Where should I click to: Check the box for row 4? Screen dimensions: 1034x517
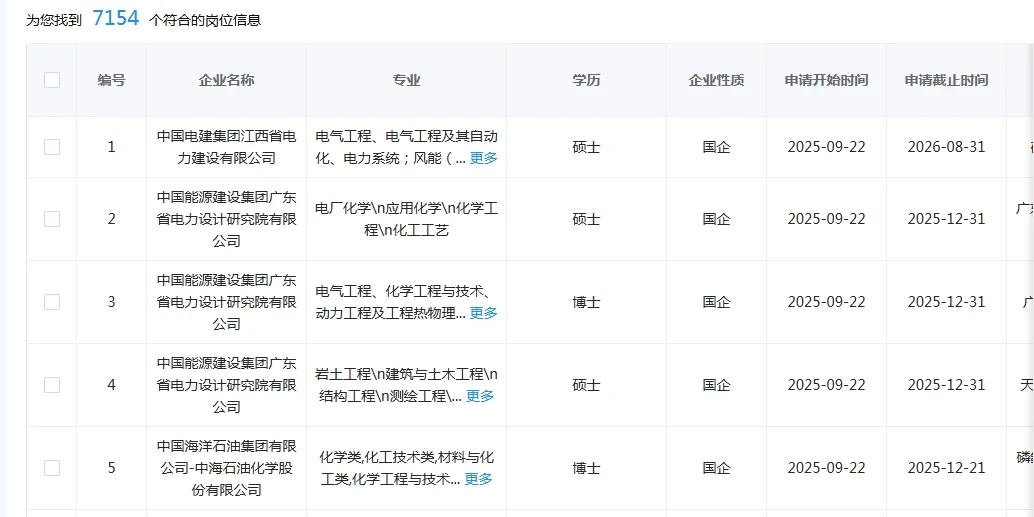pos(52,385)
